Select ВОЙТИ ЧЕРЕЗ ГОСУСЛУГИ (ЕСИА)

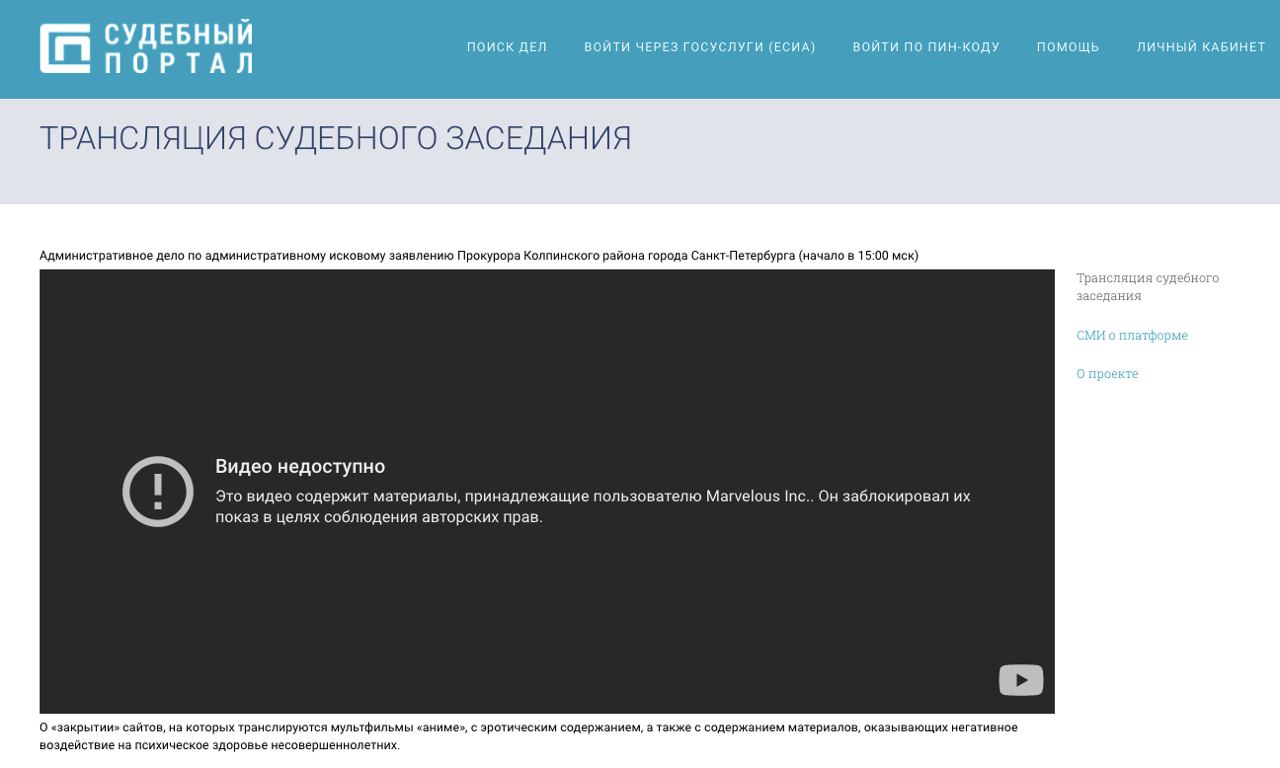pos(700,47)
